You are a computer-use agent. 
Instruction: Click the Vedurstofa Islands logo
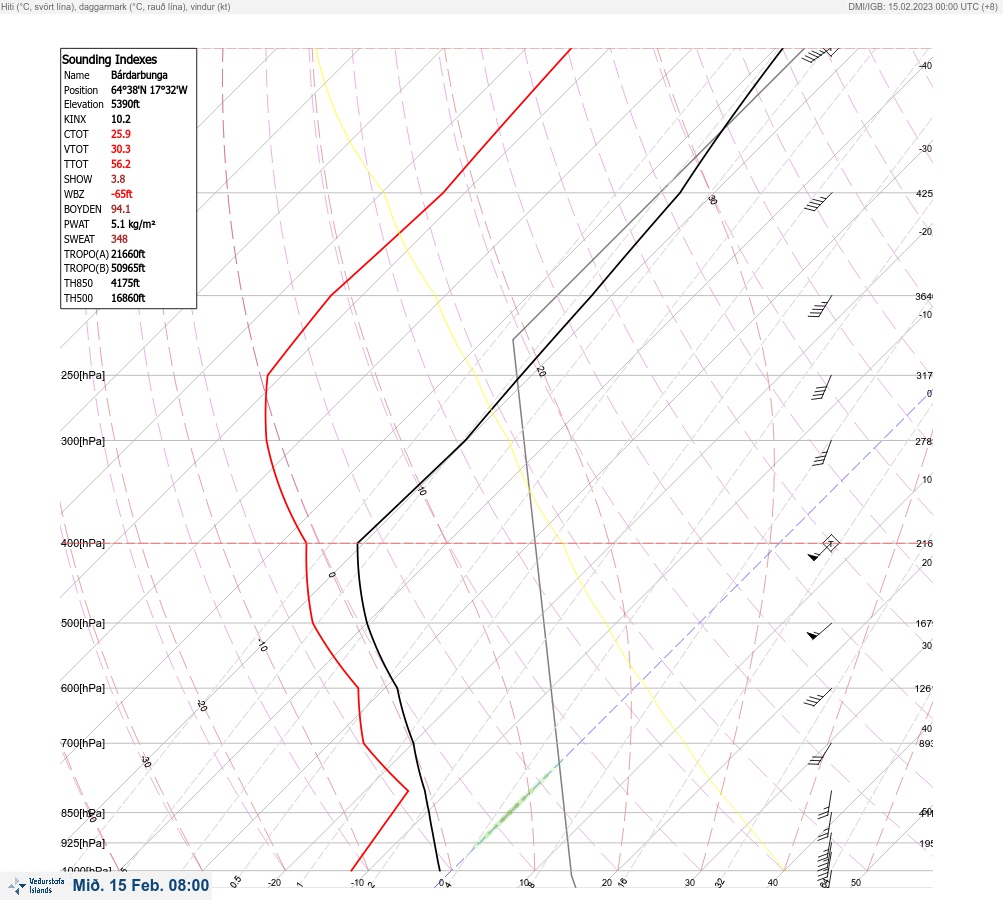[36, 886]
